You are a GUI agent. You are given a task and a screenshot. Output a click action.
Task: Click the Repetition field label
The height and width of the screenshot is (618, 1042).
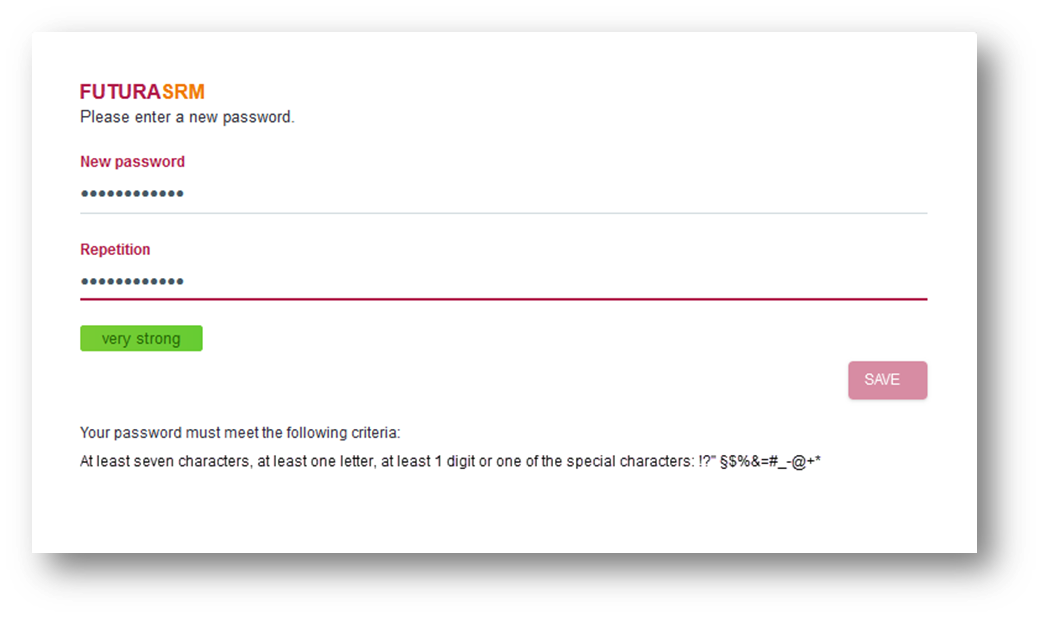pos(115,250)
